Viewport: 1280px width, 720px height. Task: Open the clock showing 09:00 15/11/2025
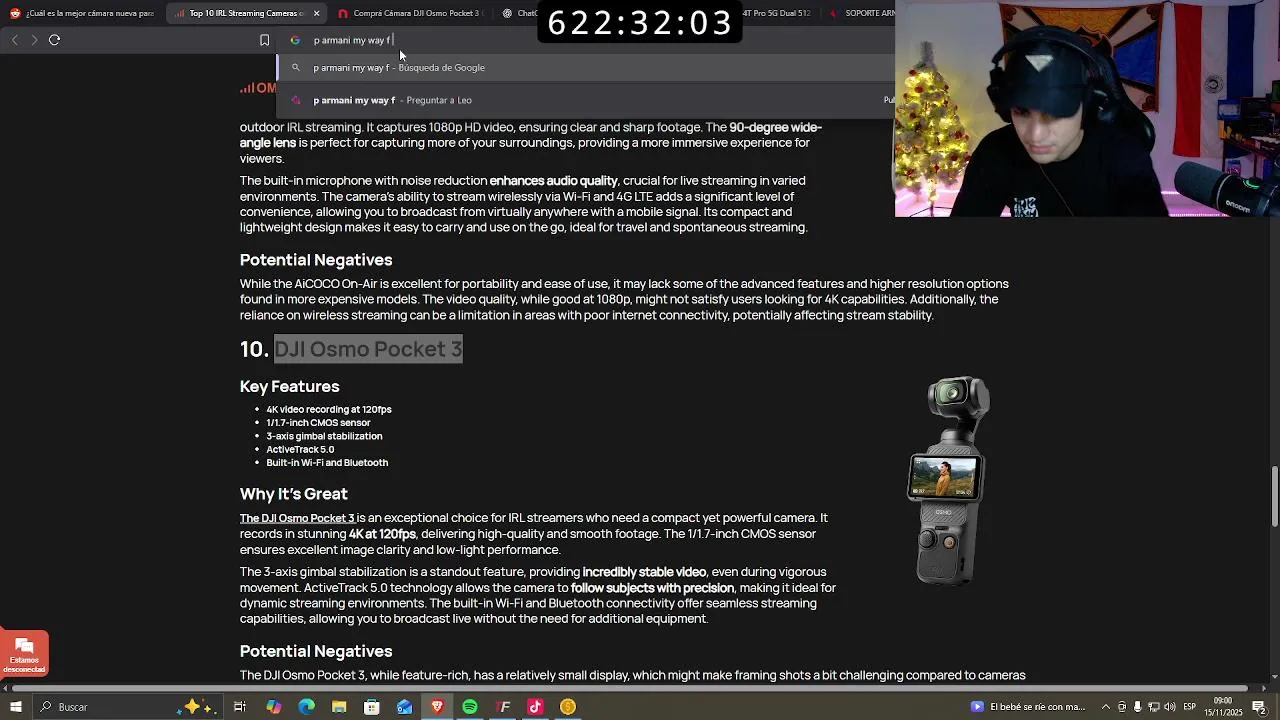[1223, 707]
